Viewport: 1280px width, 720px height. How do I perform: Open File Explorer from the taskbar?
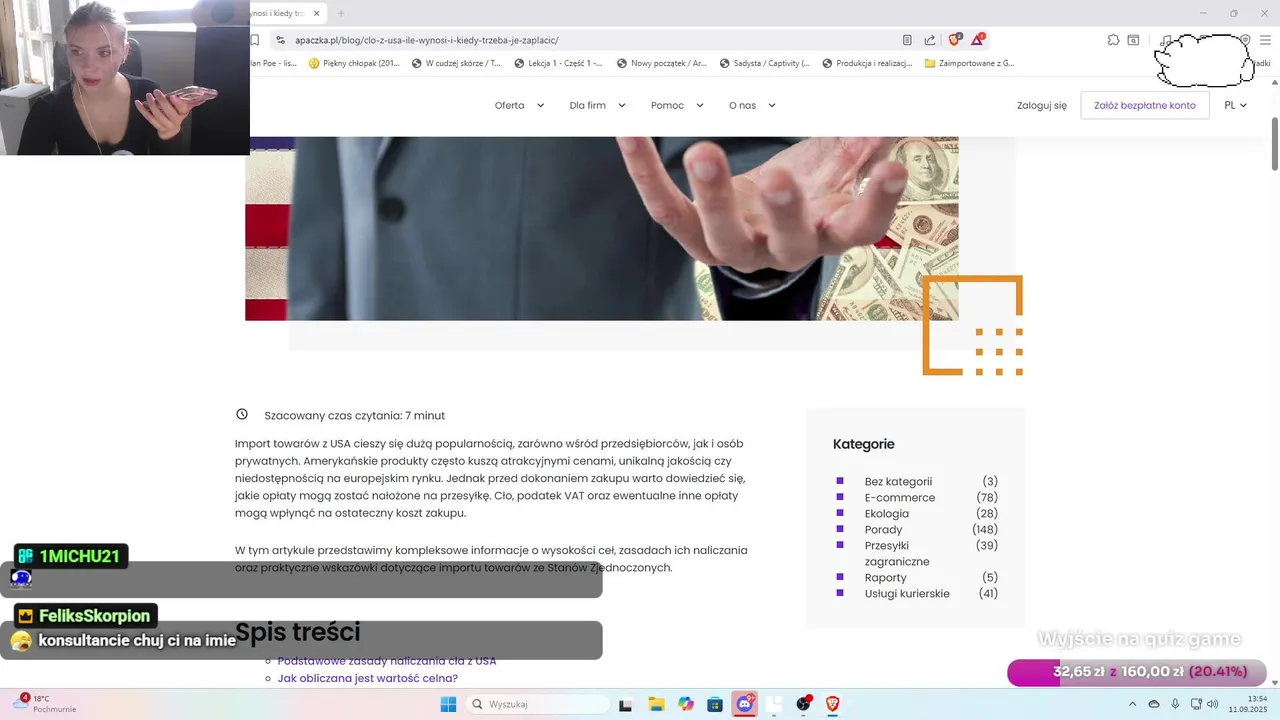(x=656, y=704)
